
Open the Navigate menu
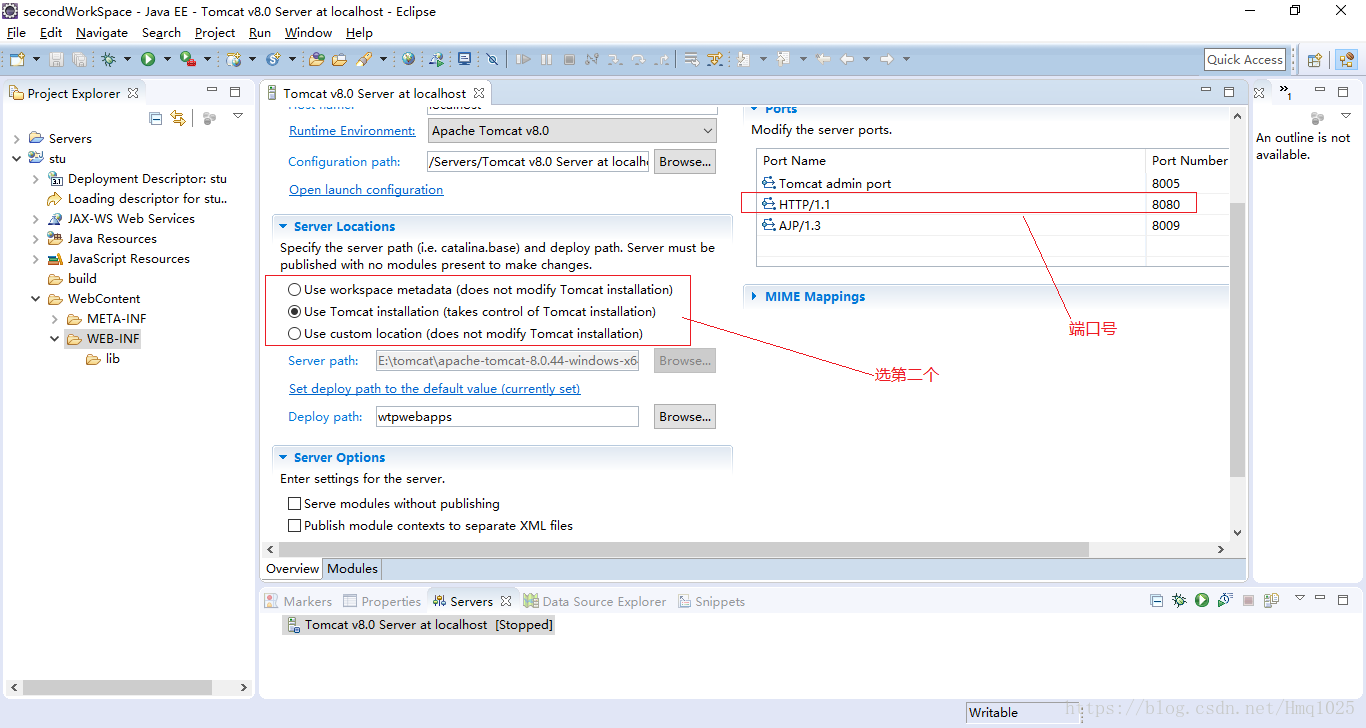click(x=102, y=33)
